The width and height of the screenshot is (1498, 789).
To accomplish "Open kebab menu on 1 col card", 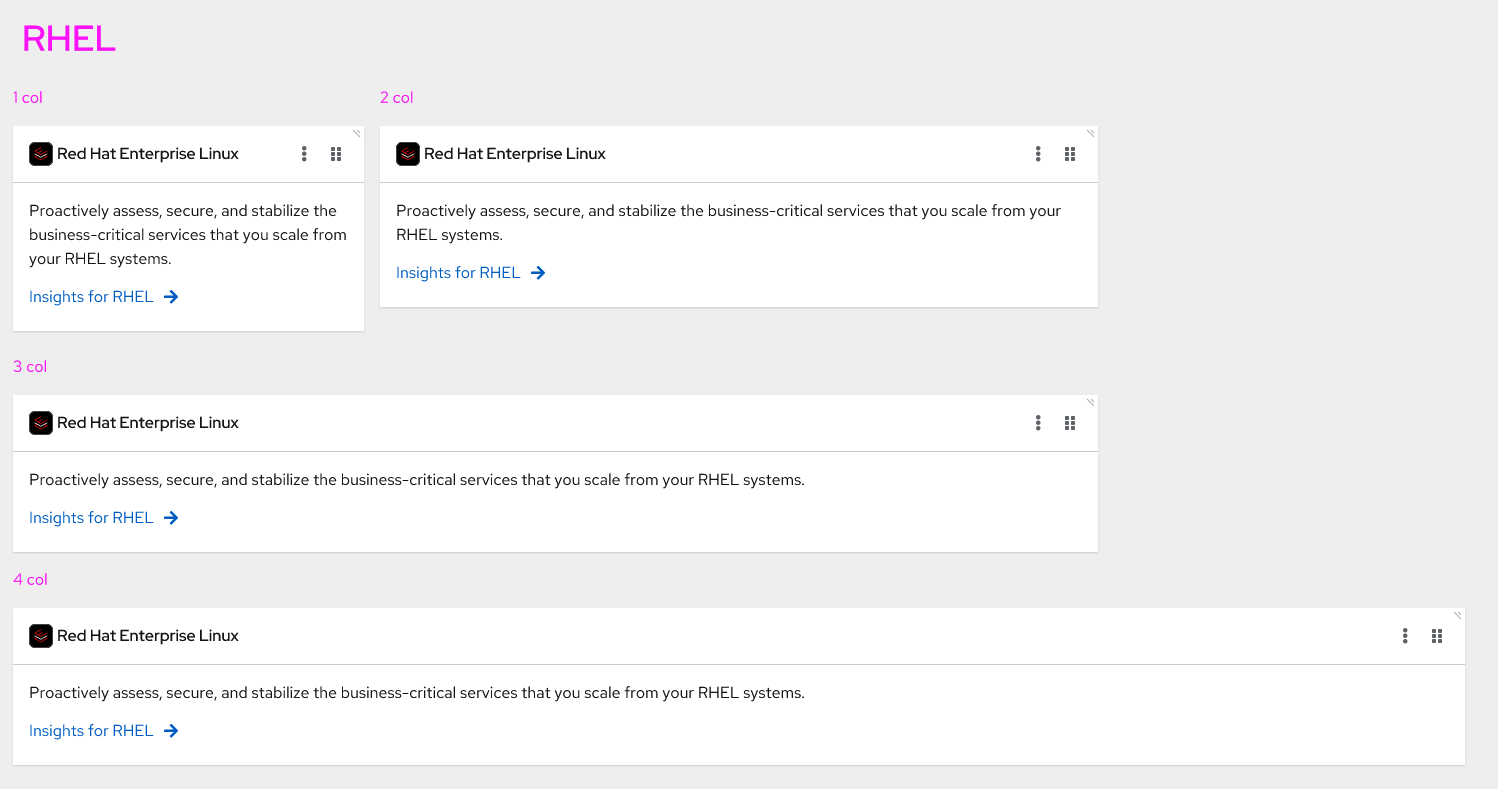I will pyautogui.click(x=304, y=154).
